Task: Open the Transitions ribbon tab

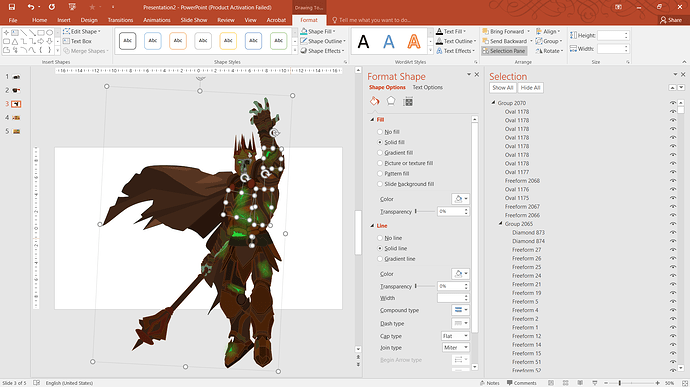Action: pyautogui.click(x=120, y=20)
